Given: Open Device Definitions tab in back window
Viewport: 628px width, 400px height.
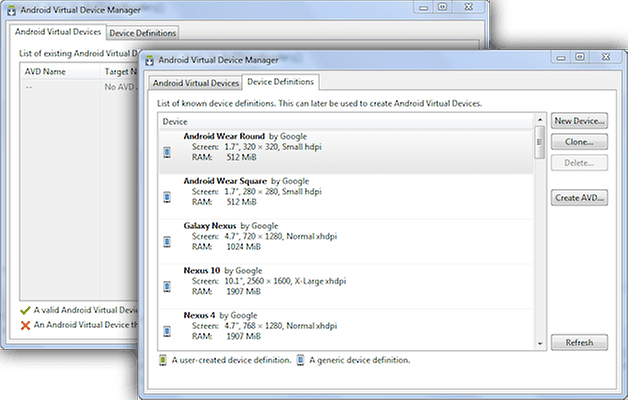Looking at the screenshot, I should 143,33.
